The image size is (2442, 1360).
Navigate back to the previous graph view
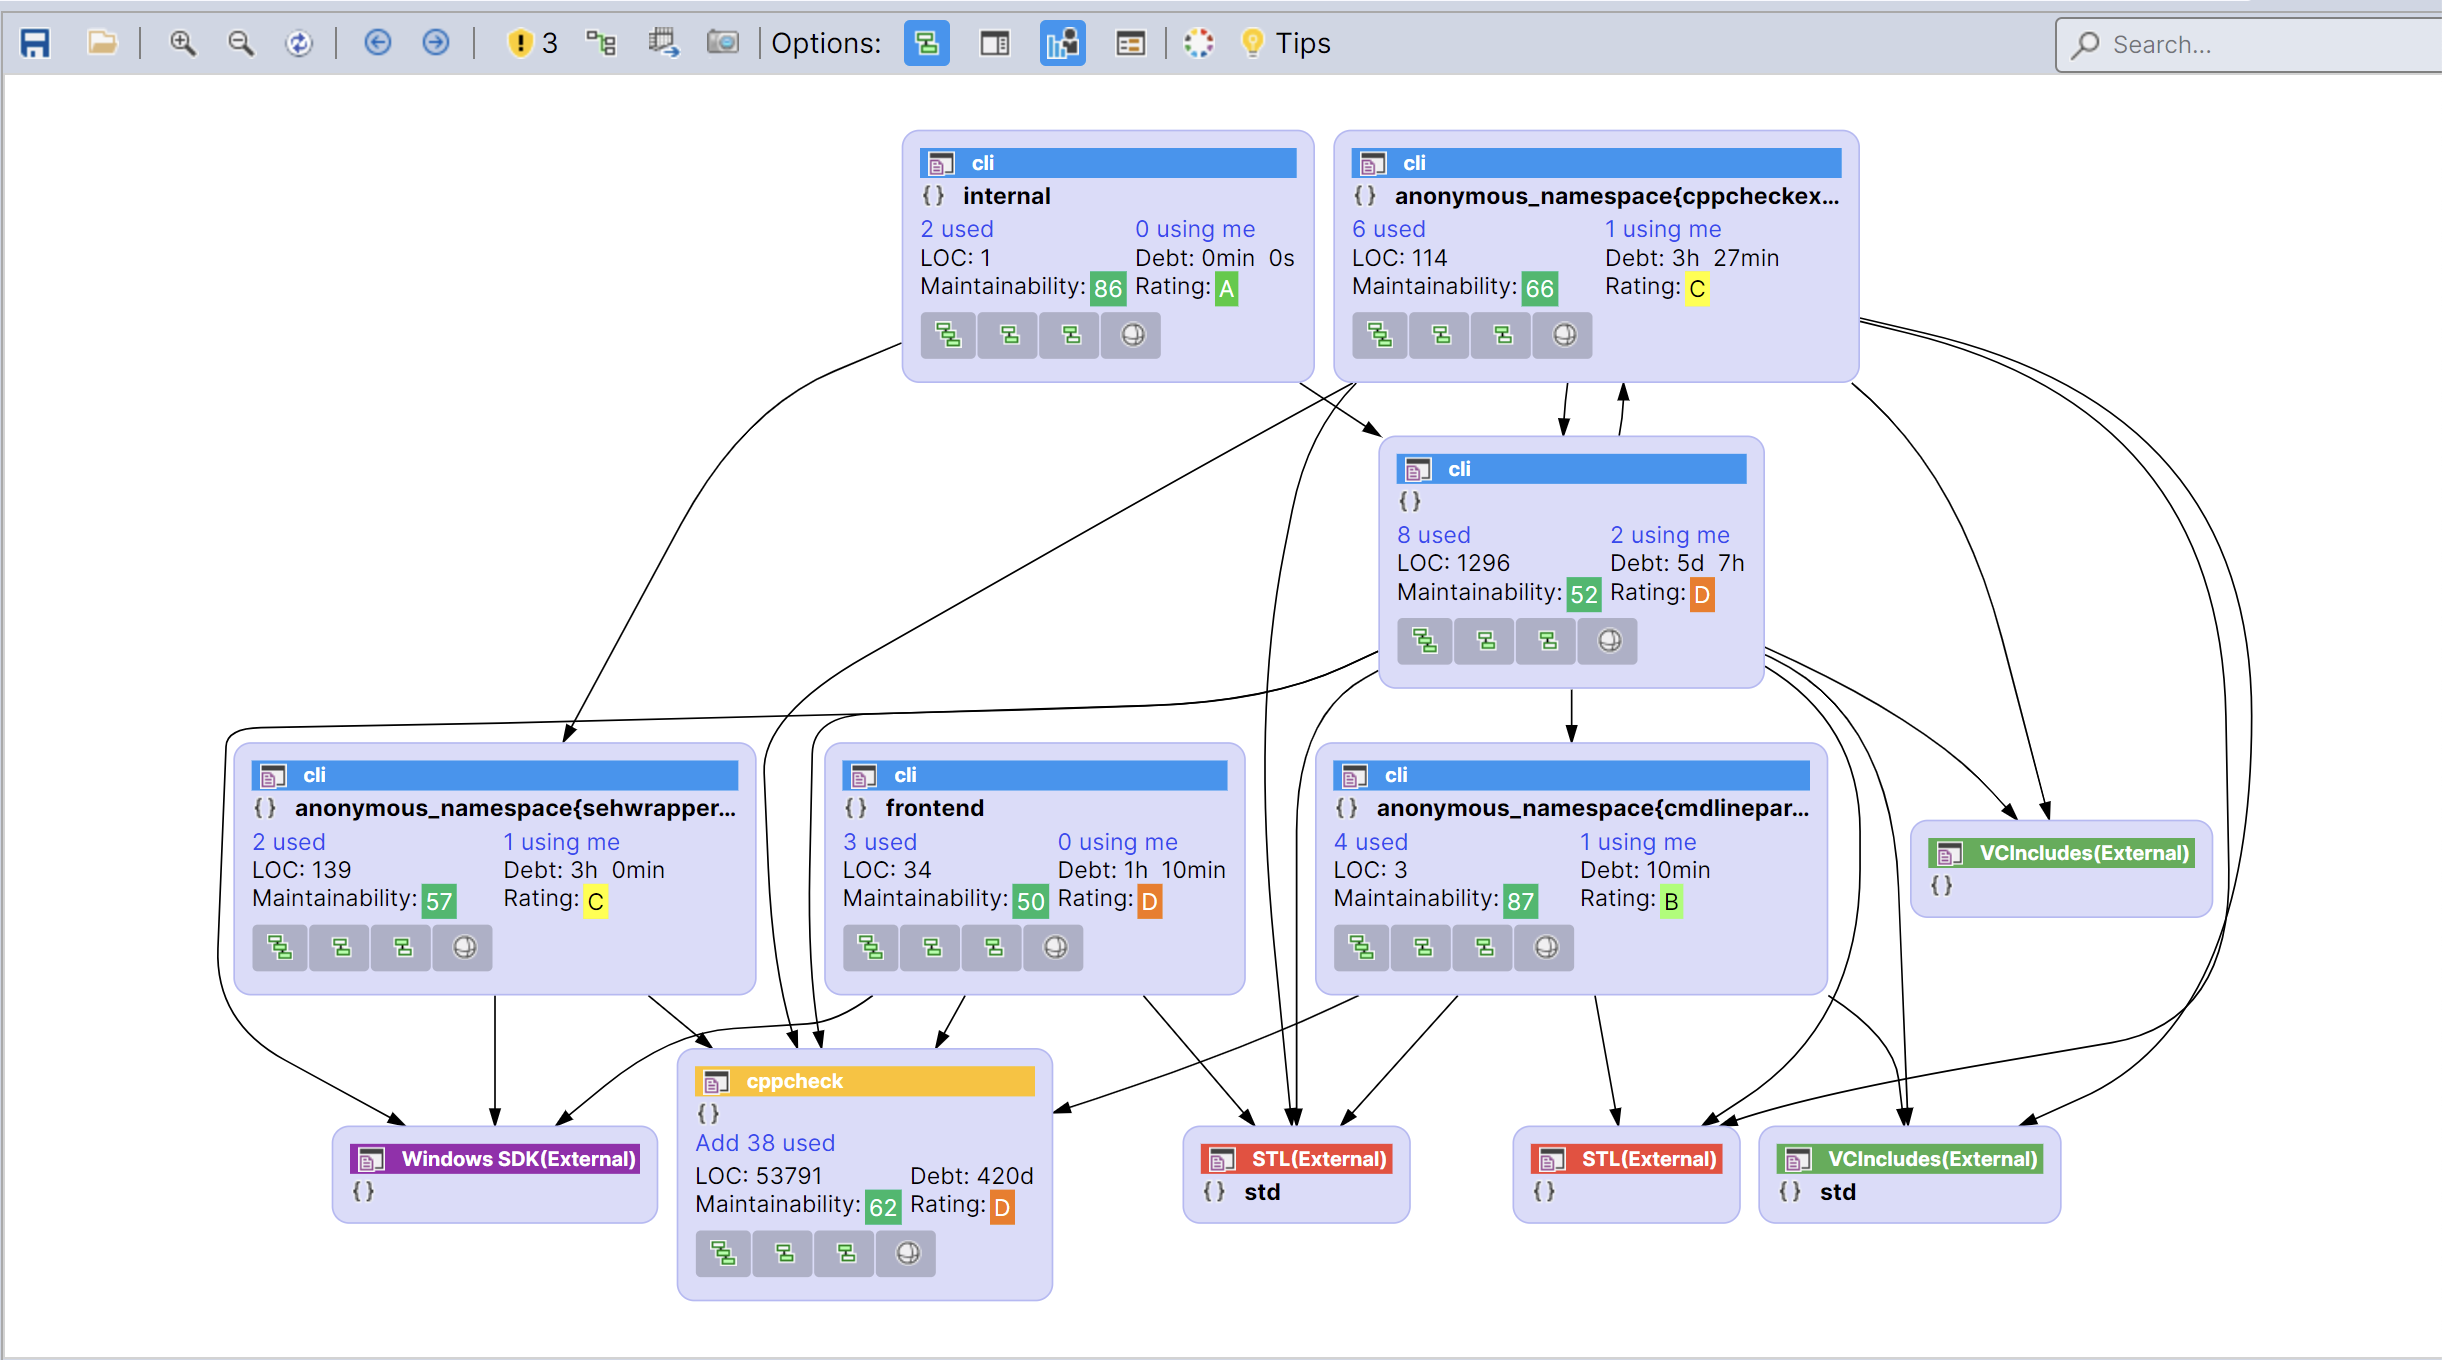pos(377,44)
